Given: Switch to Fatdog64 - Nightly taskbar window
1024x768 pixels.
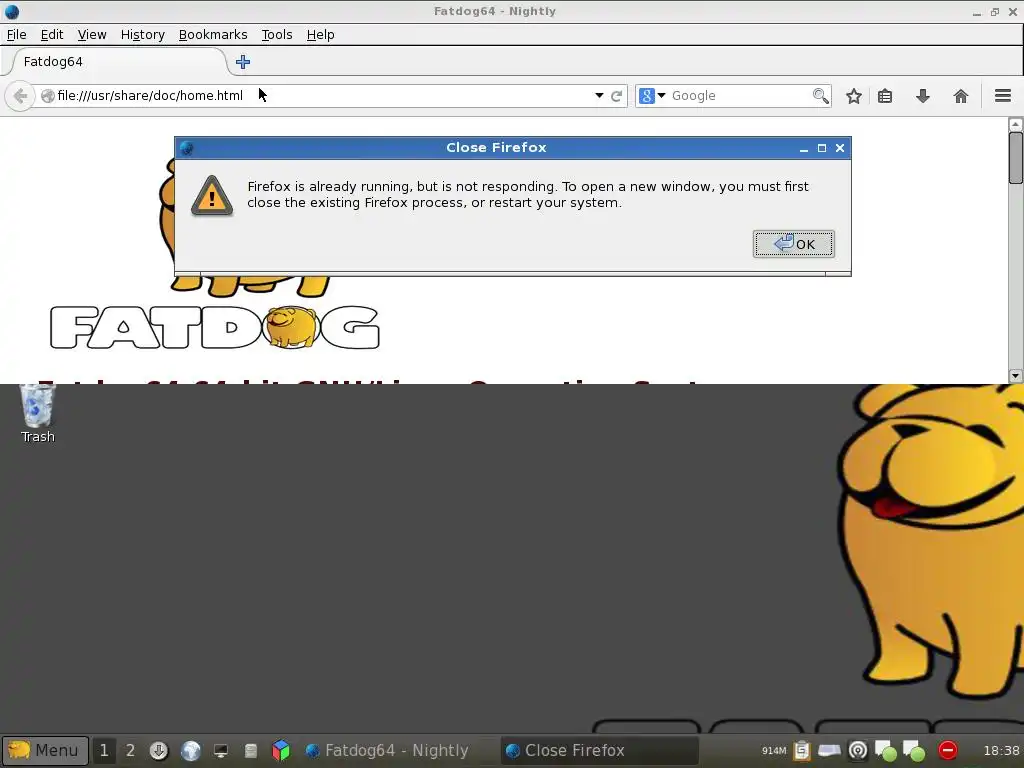Looking at the screenshot, I should point(397,750).
